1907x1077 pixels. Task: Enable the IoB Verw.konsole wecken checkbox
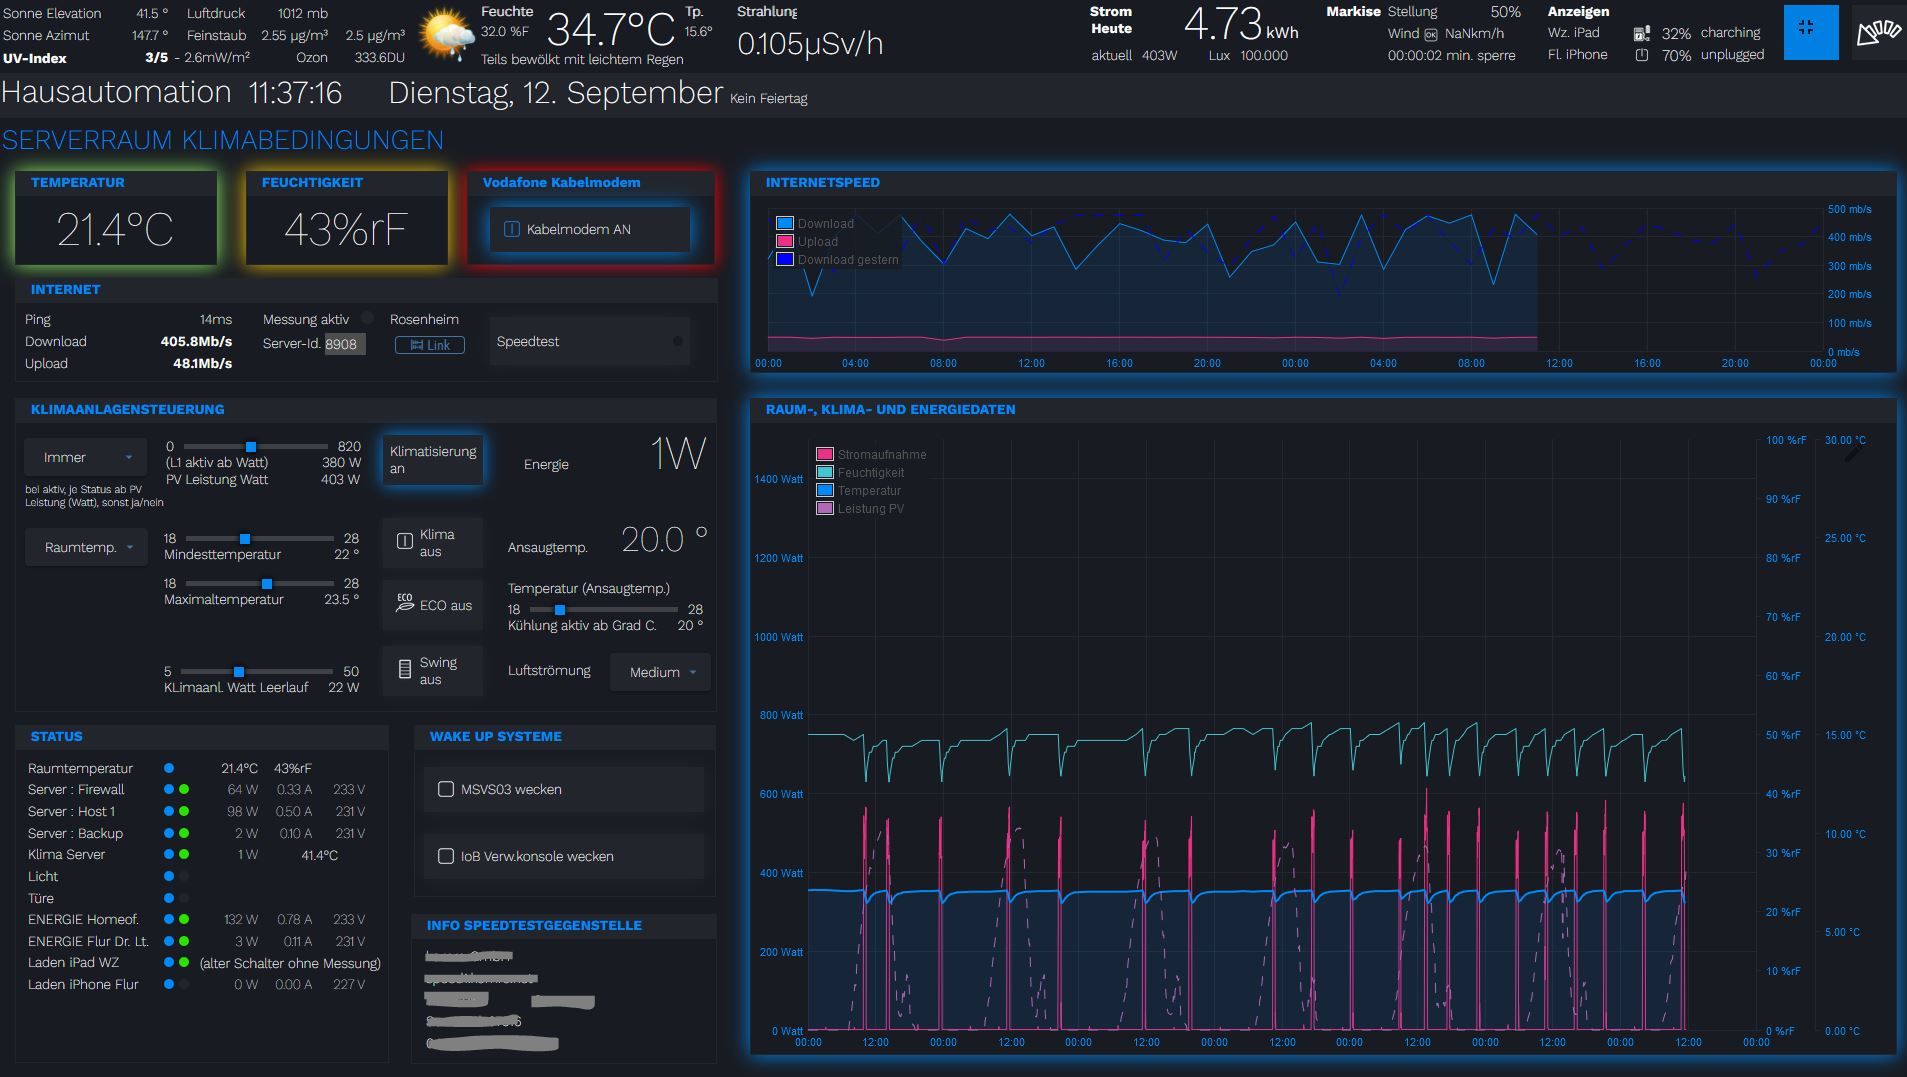pyautogui.click(x=446, y=856)
